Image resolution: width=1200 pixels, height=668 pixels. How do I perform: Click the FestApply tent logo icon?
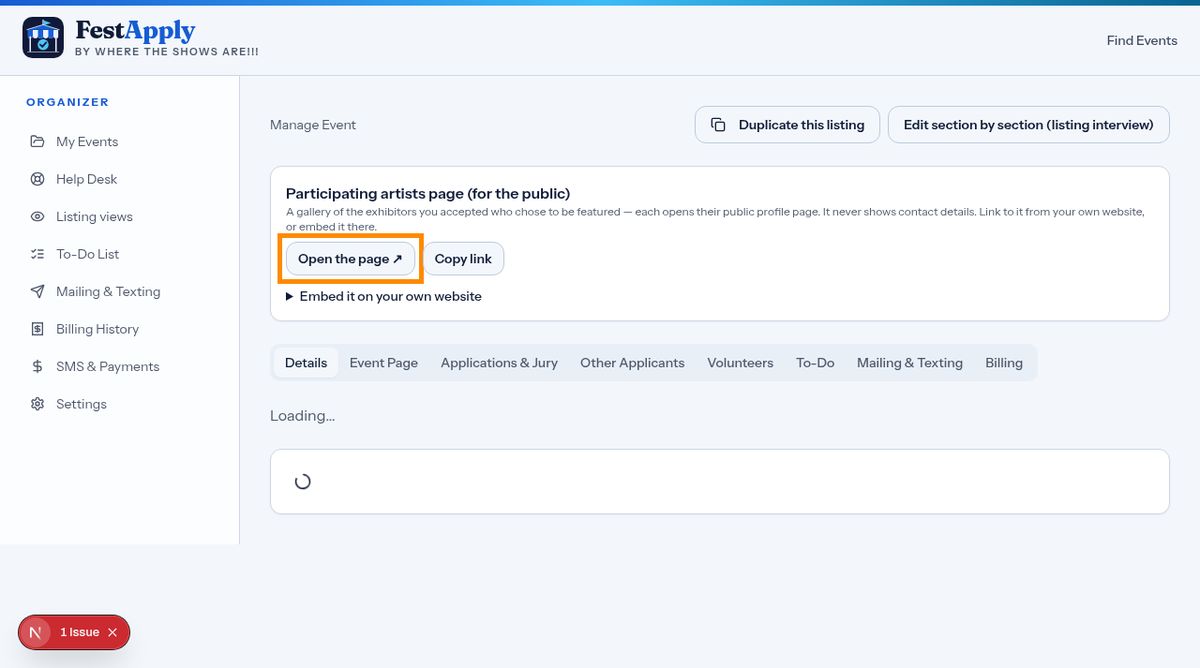pyautogui.click(x=43, y=38)
